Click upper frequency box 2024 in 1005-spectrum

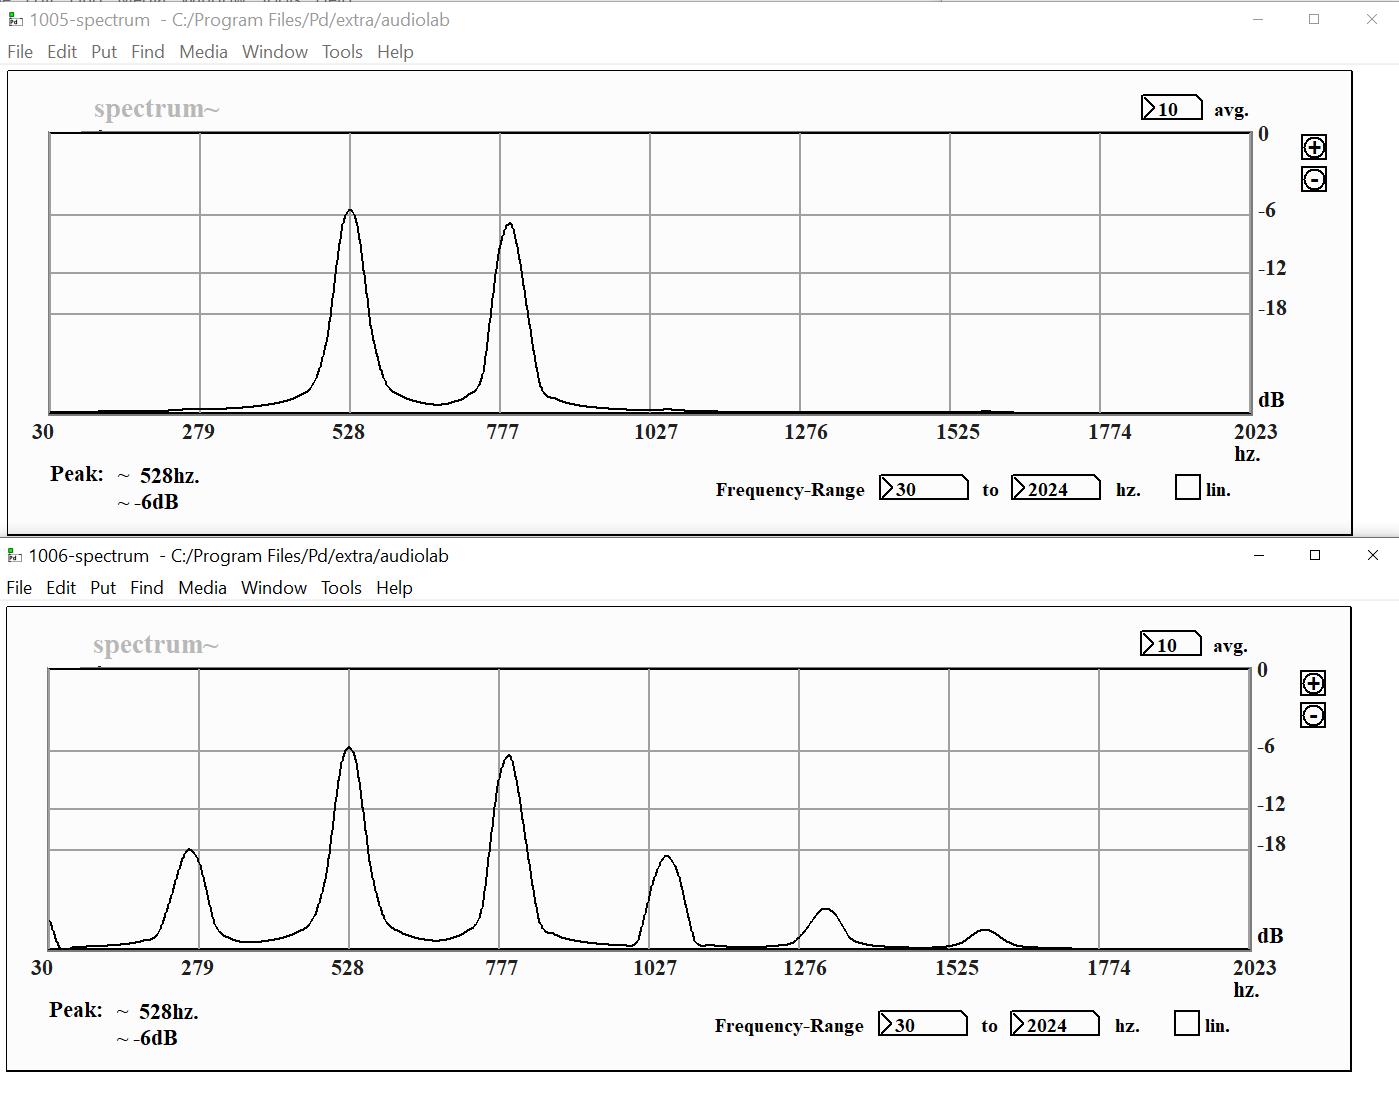click(x=1055, y=488)
